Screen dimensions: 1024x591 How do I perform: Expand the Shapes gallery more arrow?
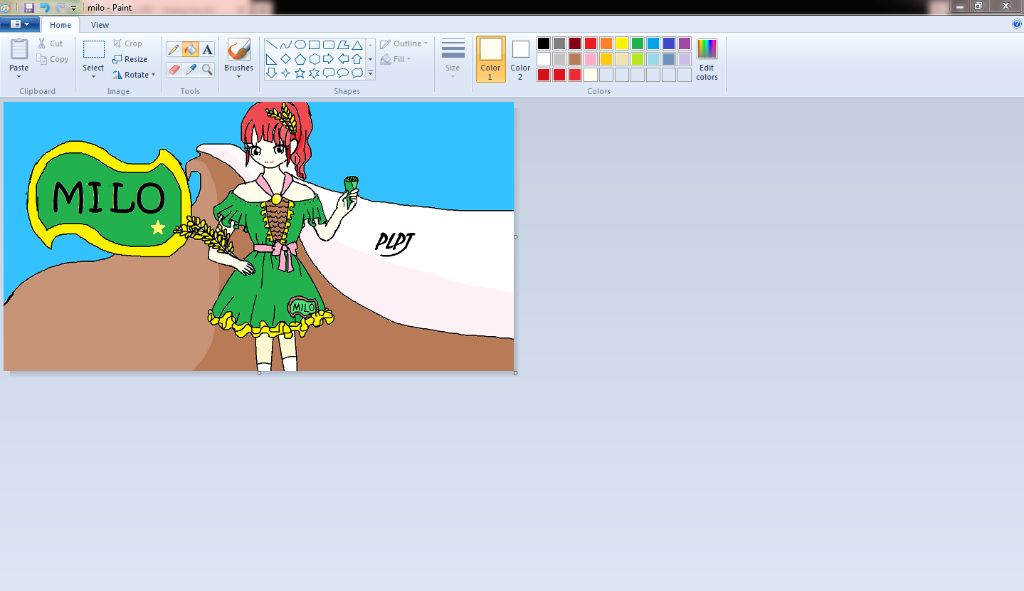370,73
